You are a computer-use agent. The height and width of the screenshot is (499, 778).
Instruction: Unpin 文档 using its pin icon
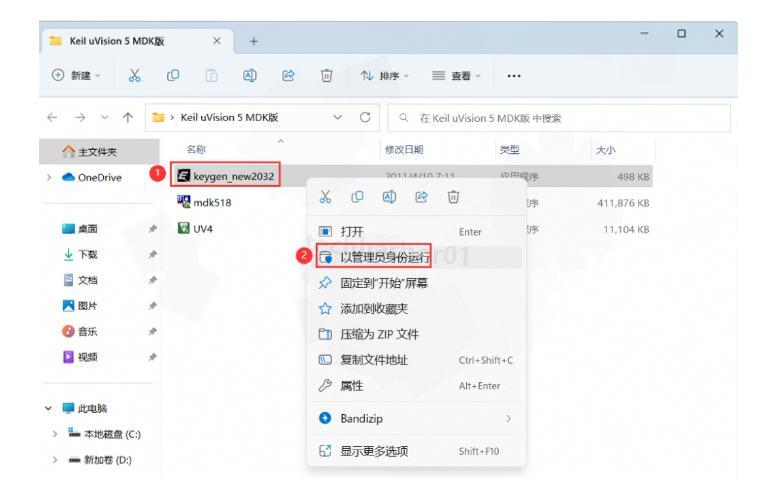point(152,280)
